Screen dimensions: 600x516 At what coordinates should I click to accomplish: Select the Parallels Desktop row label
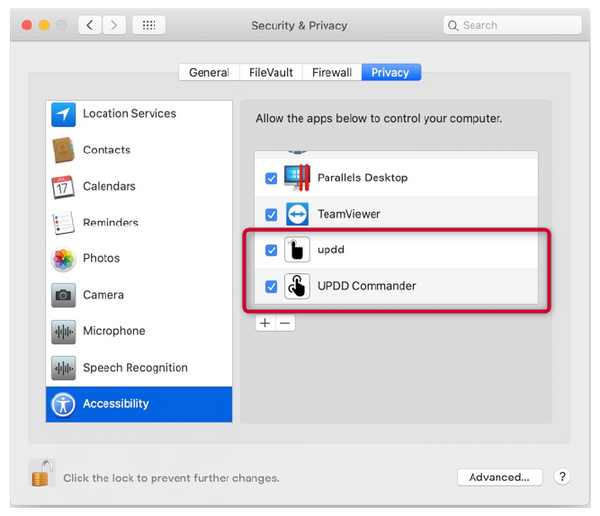click(x=363, y=178)
